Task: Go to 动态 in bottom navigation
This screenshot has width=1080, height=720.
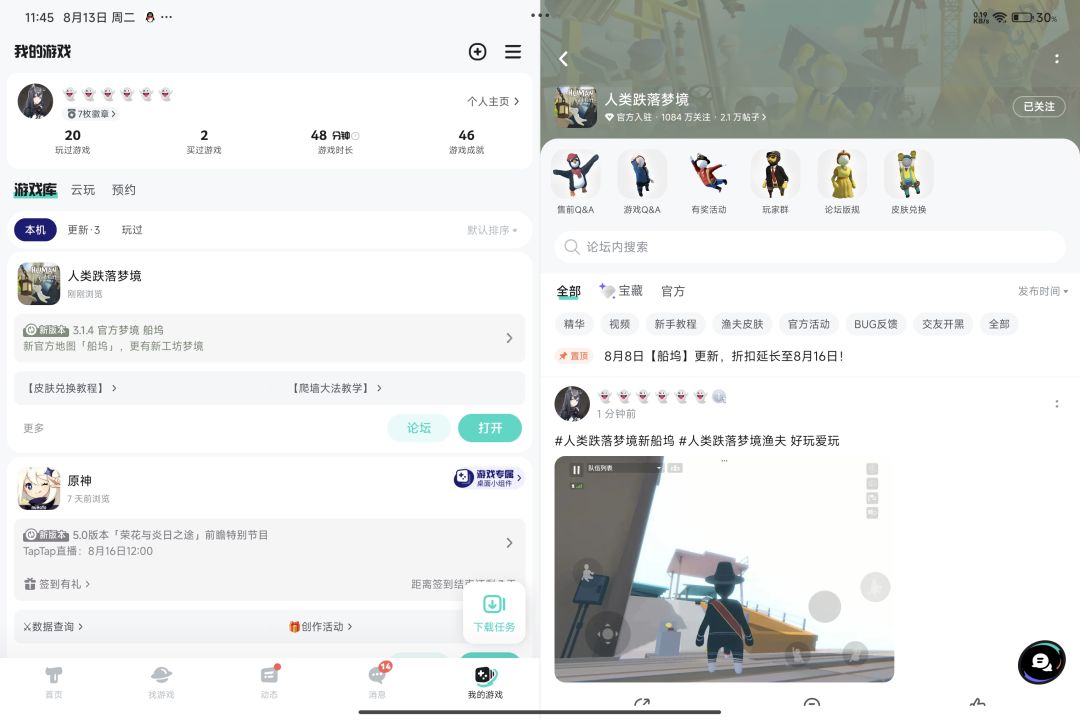Action: point(269,682)
